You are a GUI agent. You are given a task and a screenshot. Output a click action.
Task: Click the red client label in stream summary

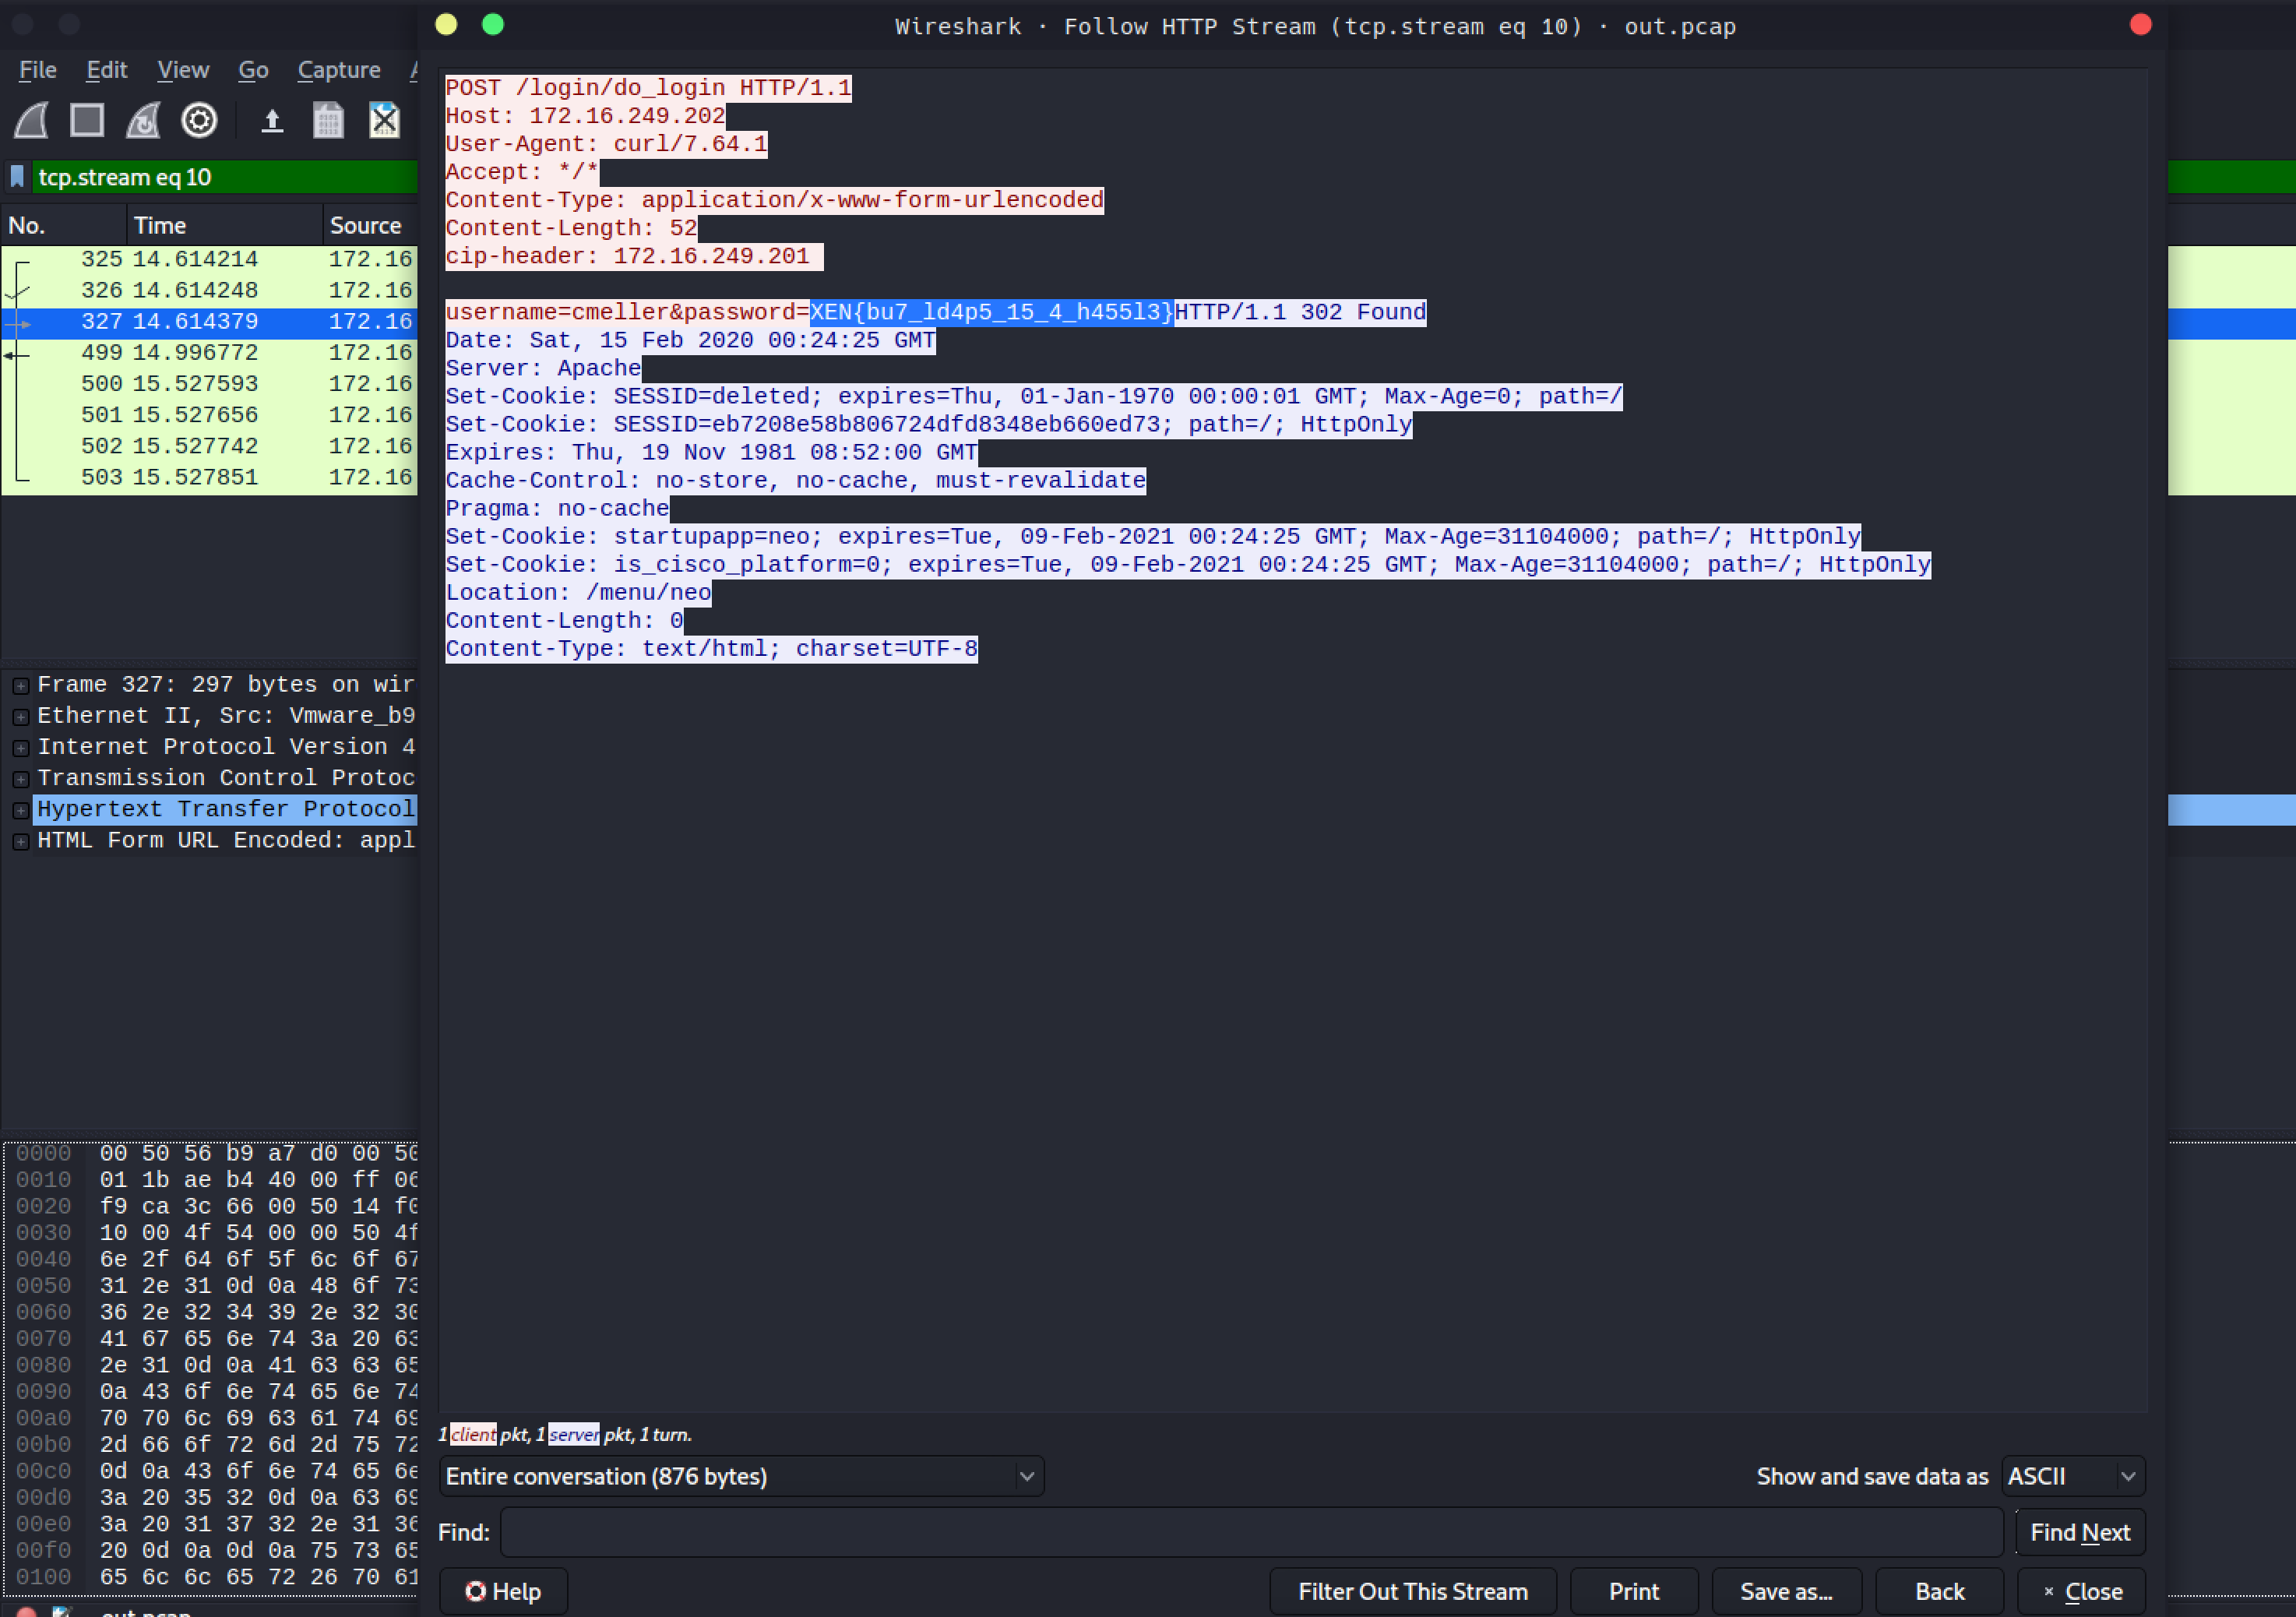[473, 1434]
